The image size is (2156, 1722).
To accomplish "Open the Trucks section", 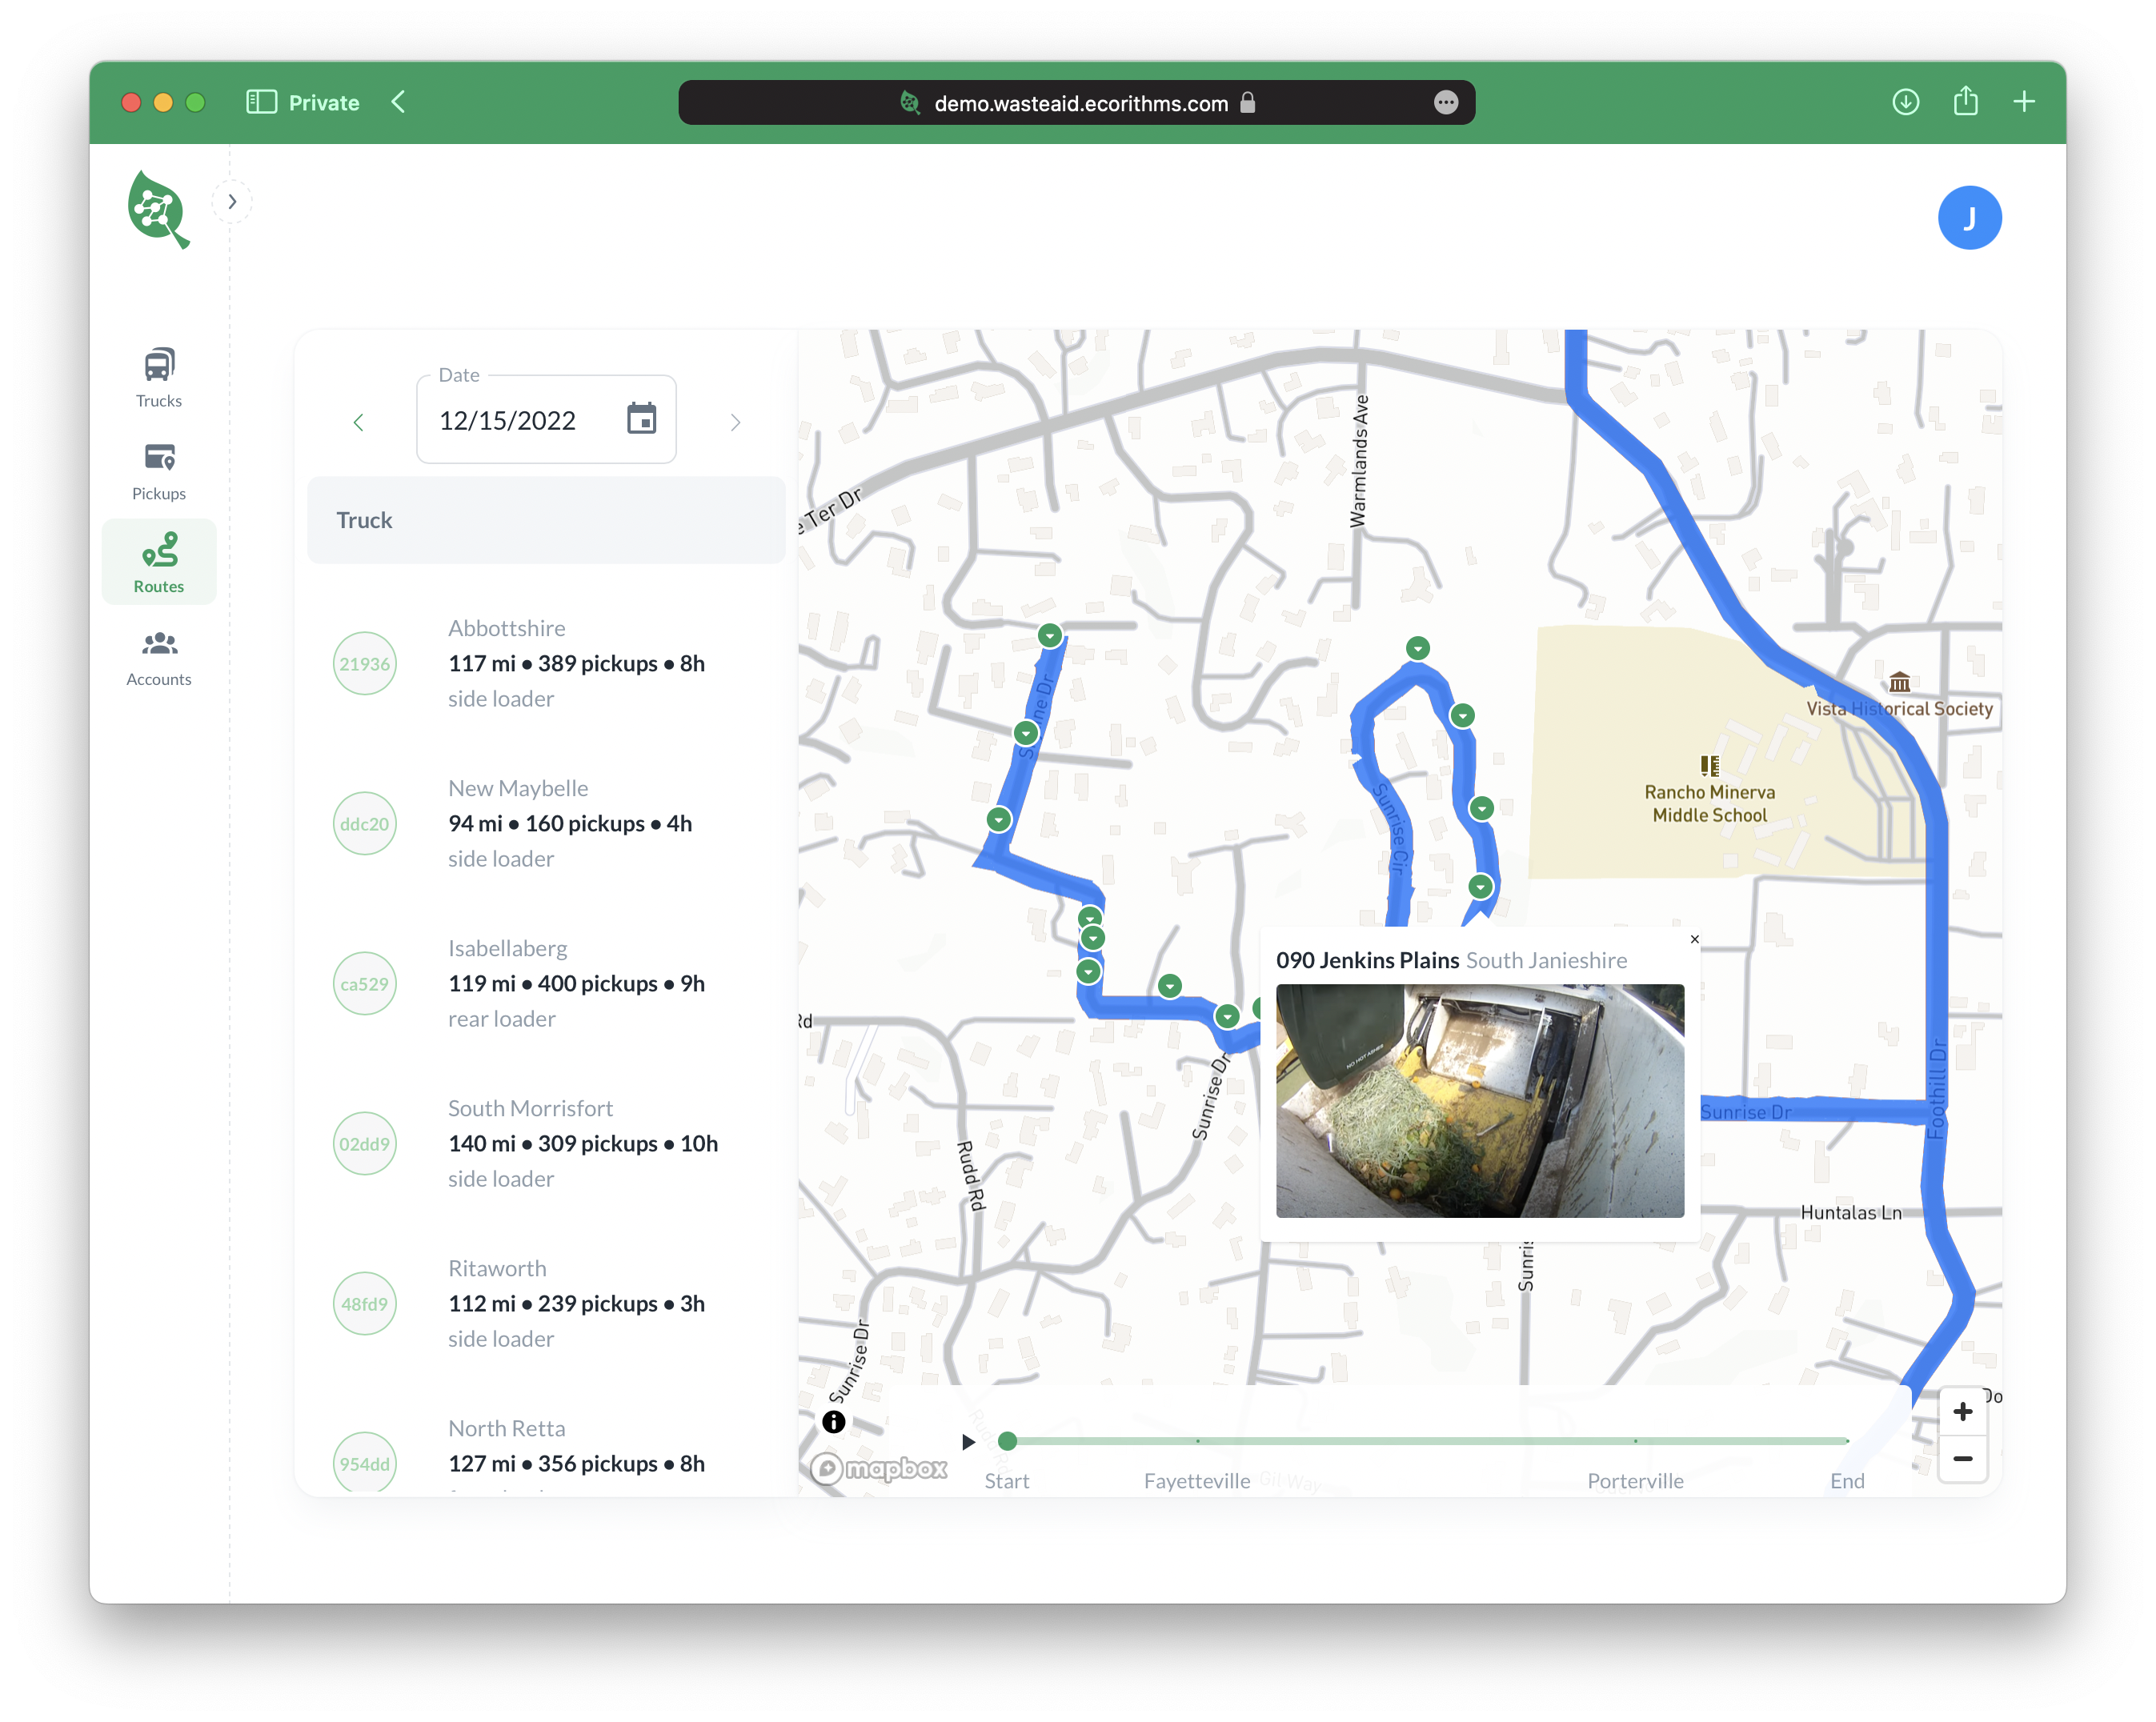I will 159,377.
